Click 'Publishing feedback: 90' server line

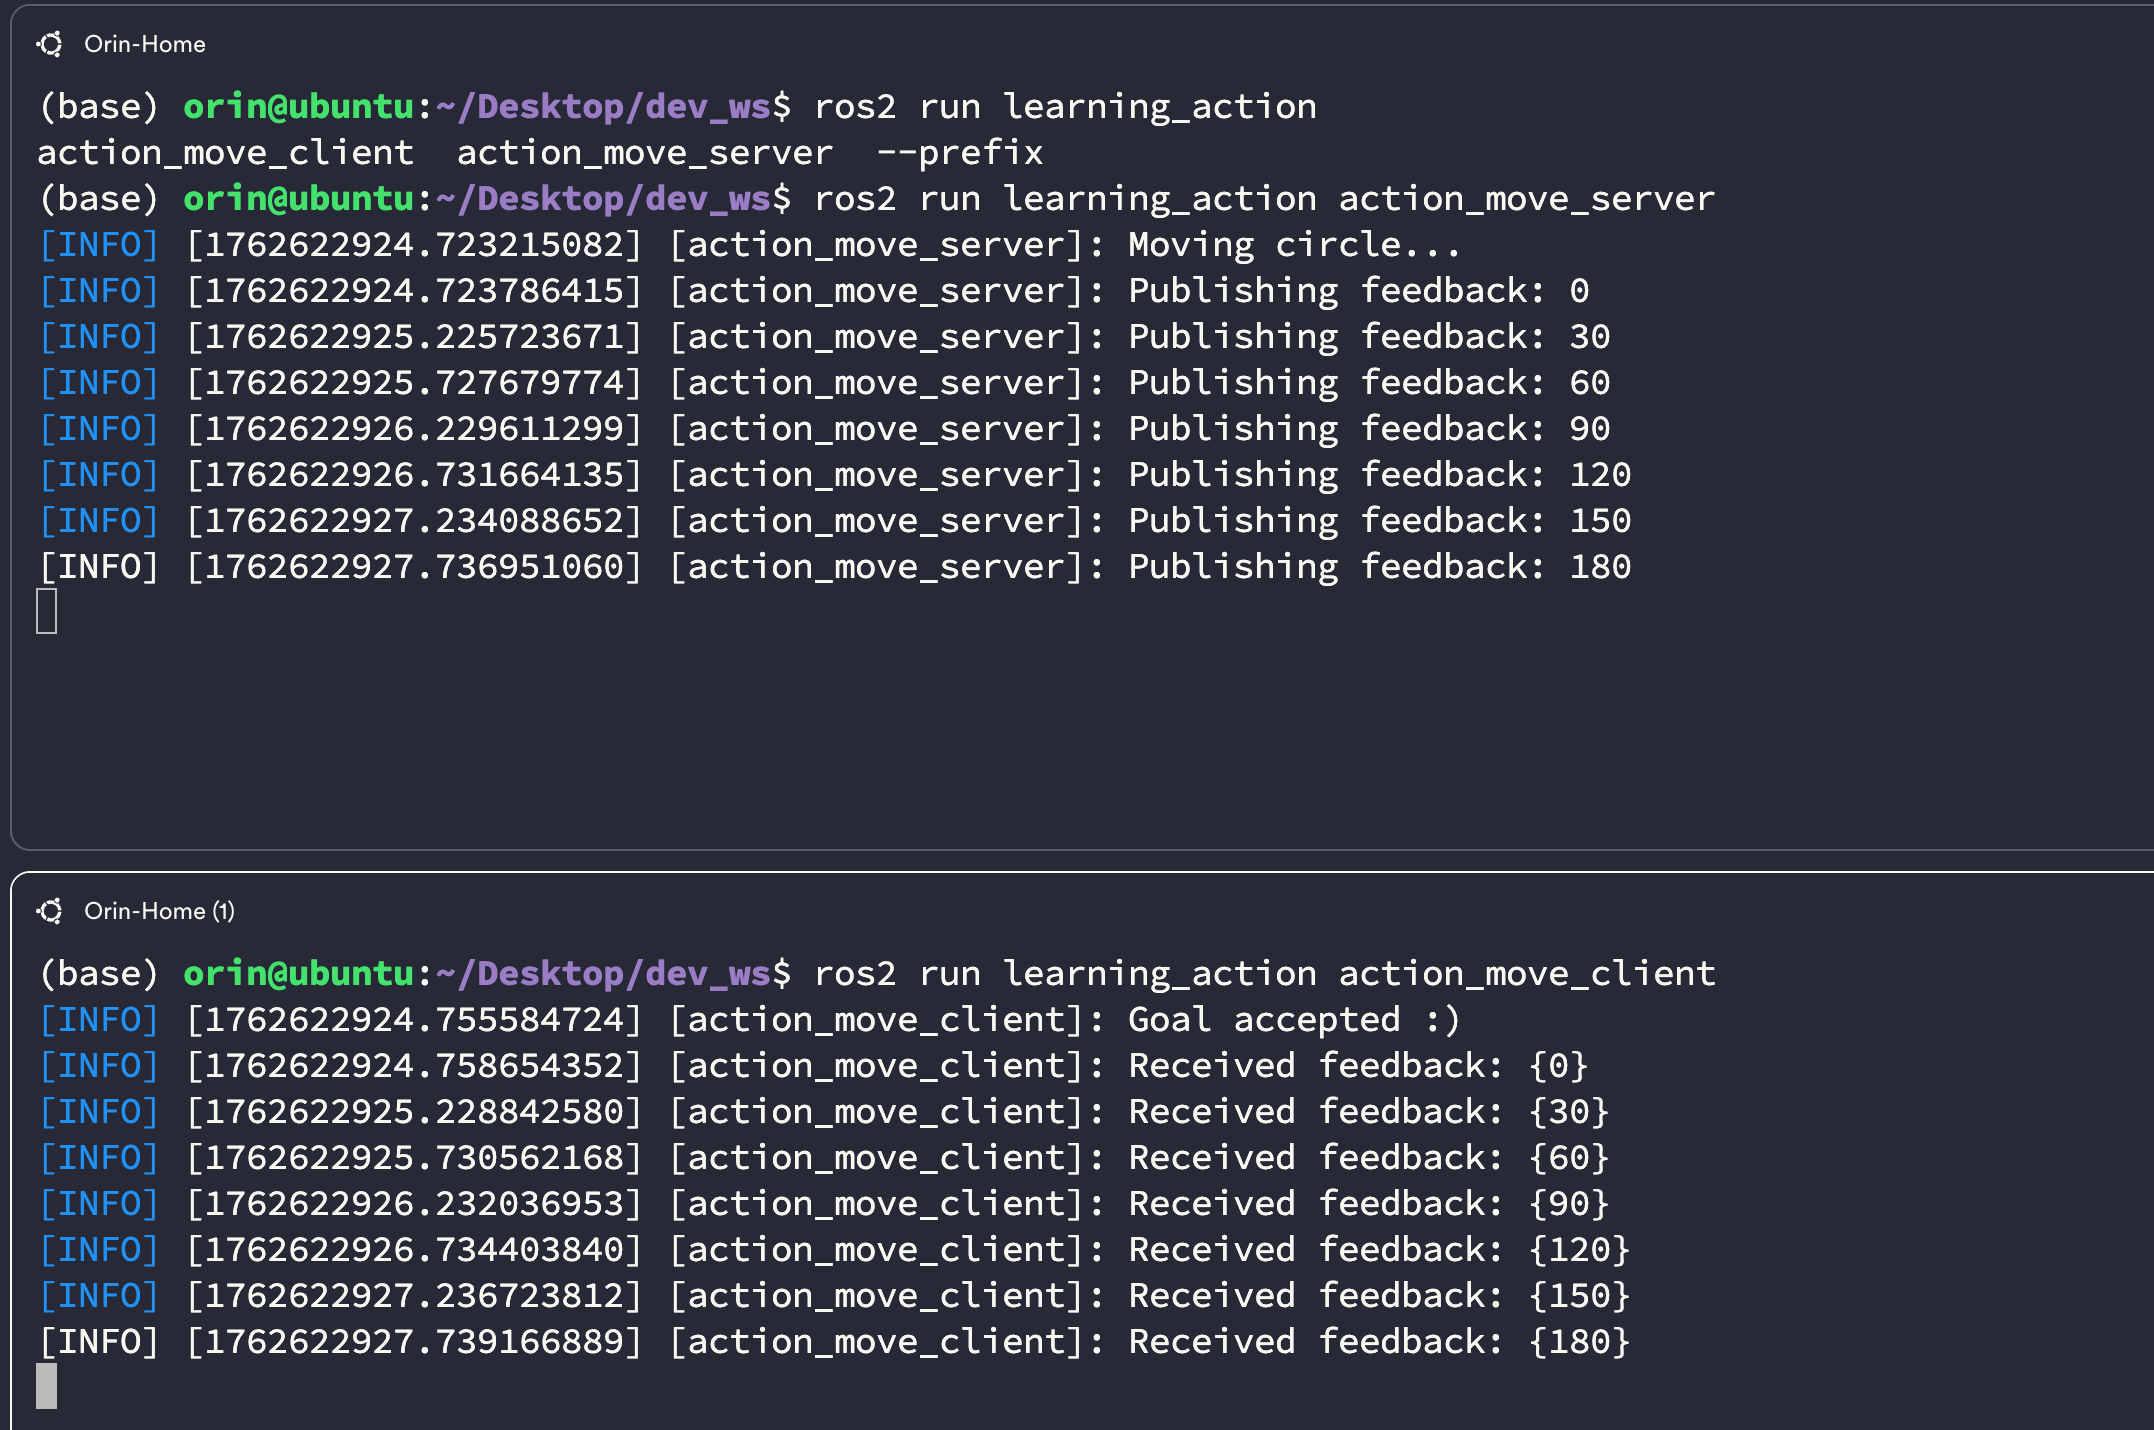coord(1368,429)
